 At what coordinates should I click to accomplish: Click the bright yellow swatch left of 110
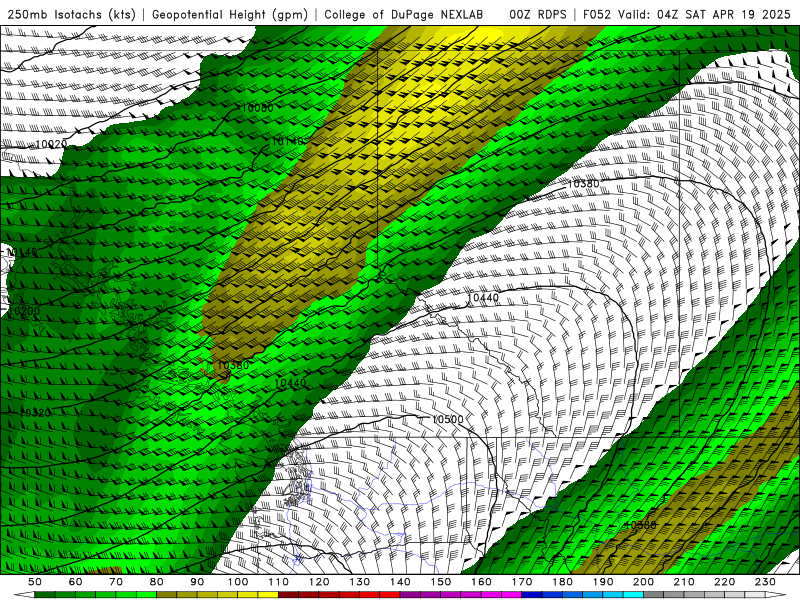click(x=268, y=595)
